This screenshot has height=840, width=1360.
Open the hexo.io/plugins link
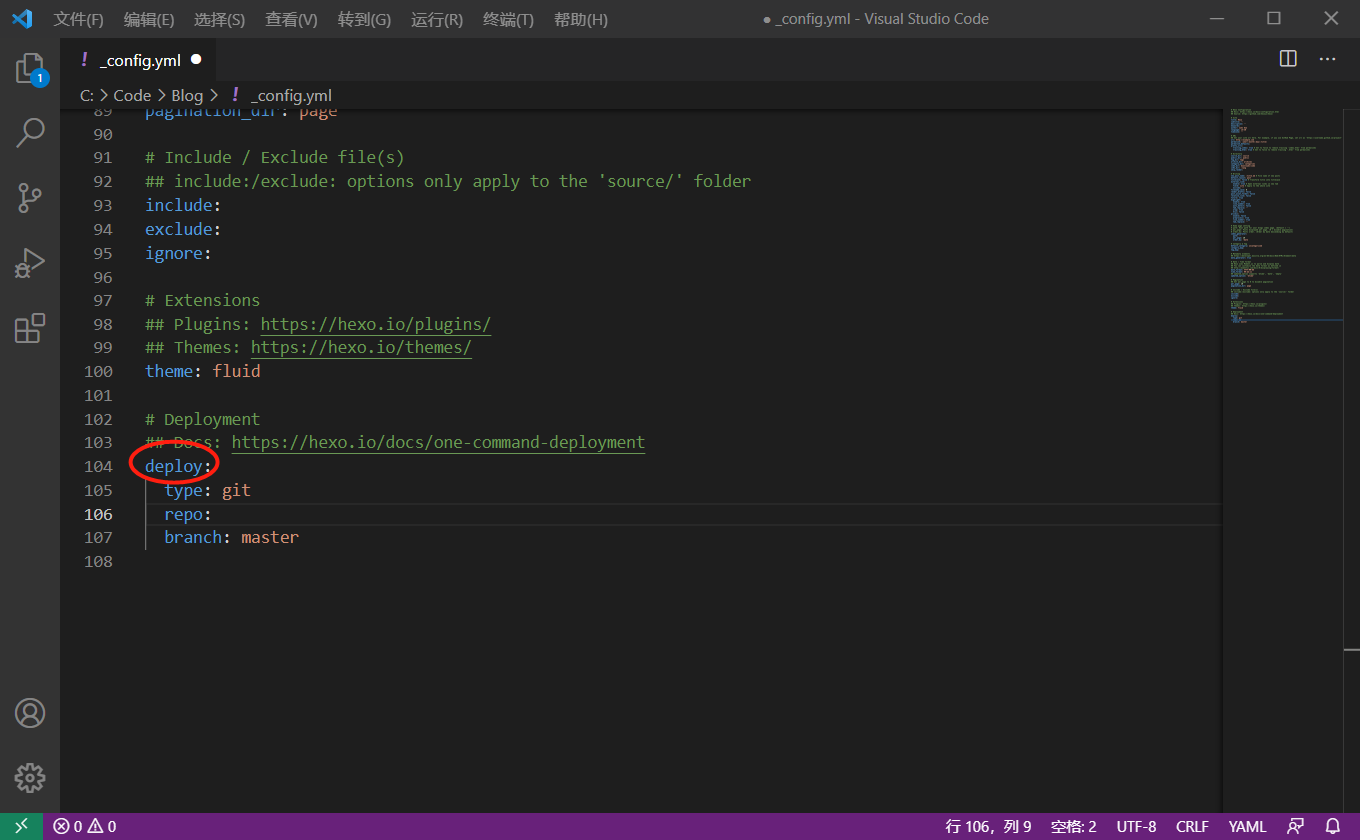coord(376,324)
